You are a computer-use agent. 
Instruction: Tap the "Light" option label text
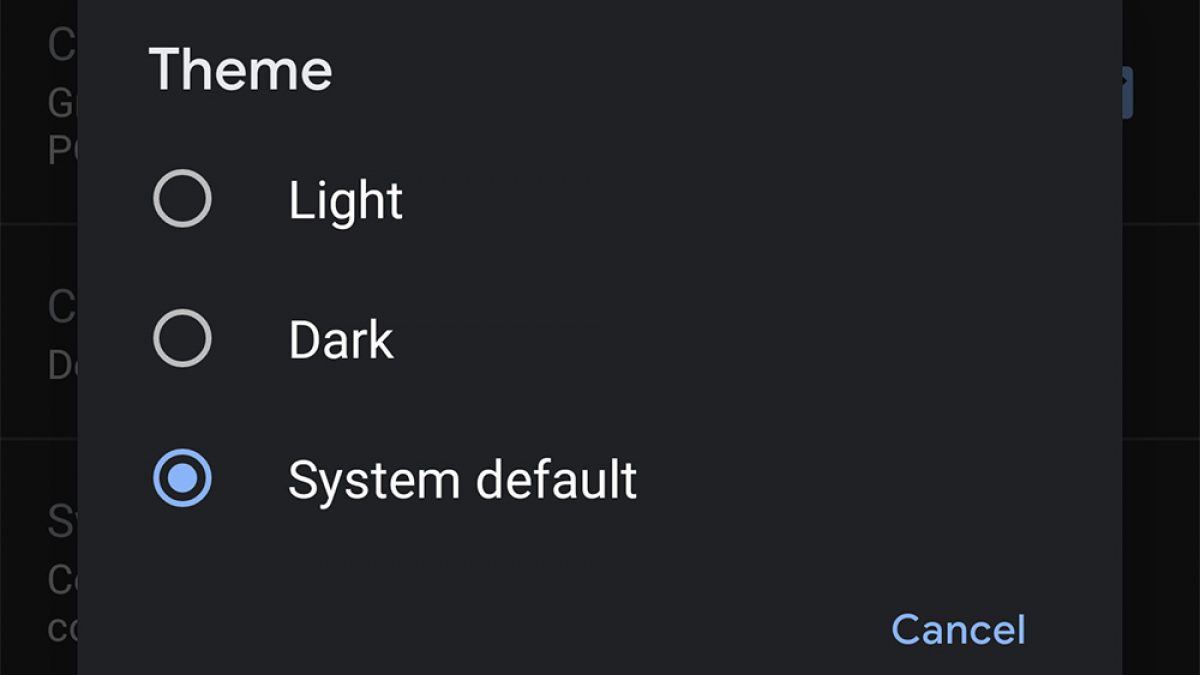[x=345, y=201]
